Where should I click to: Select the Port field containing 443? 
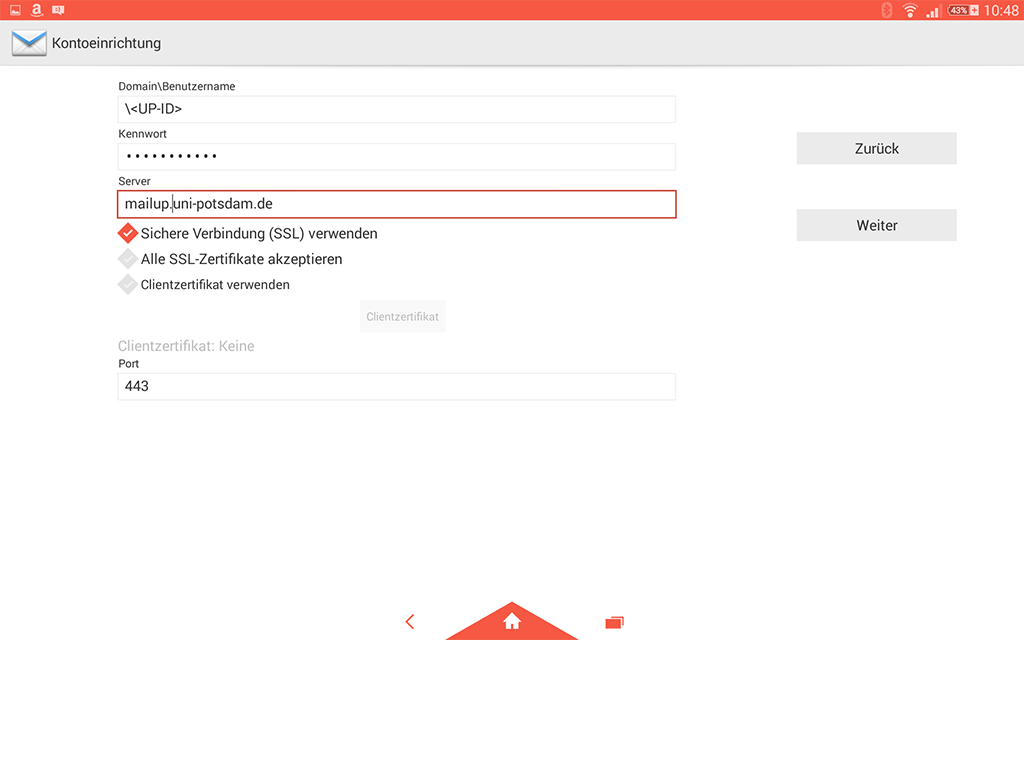point(396,386)
